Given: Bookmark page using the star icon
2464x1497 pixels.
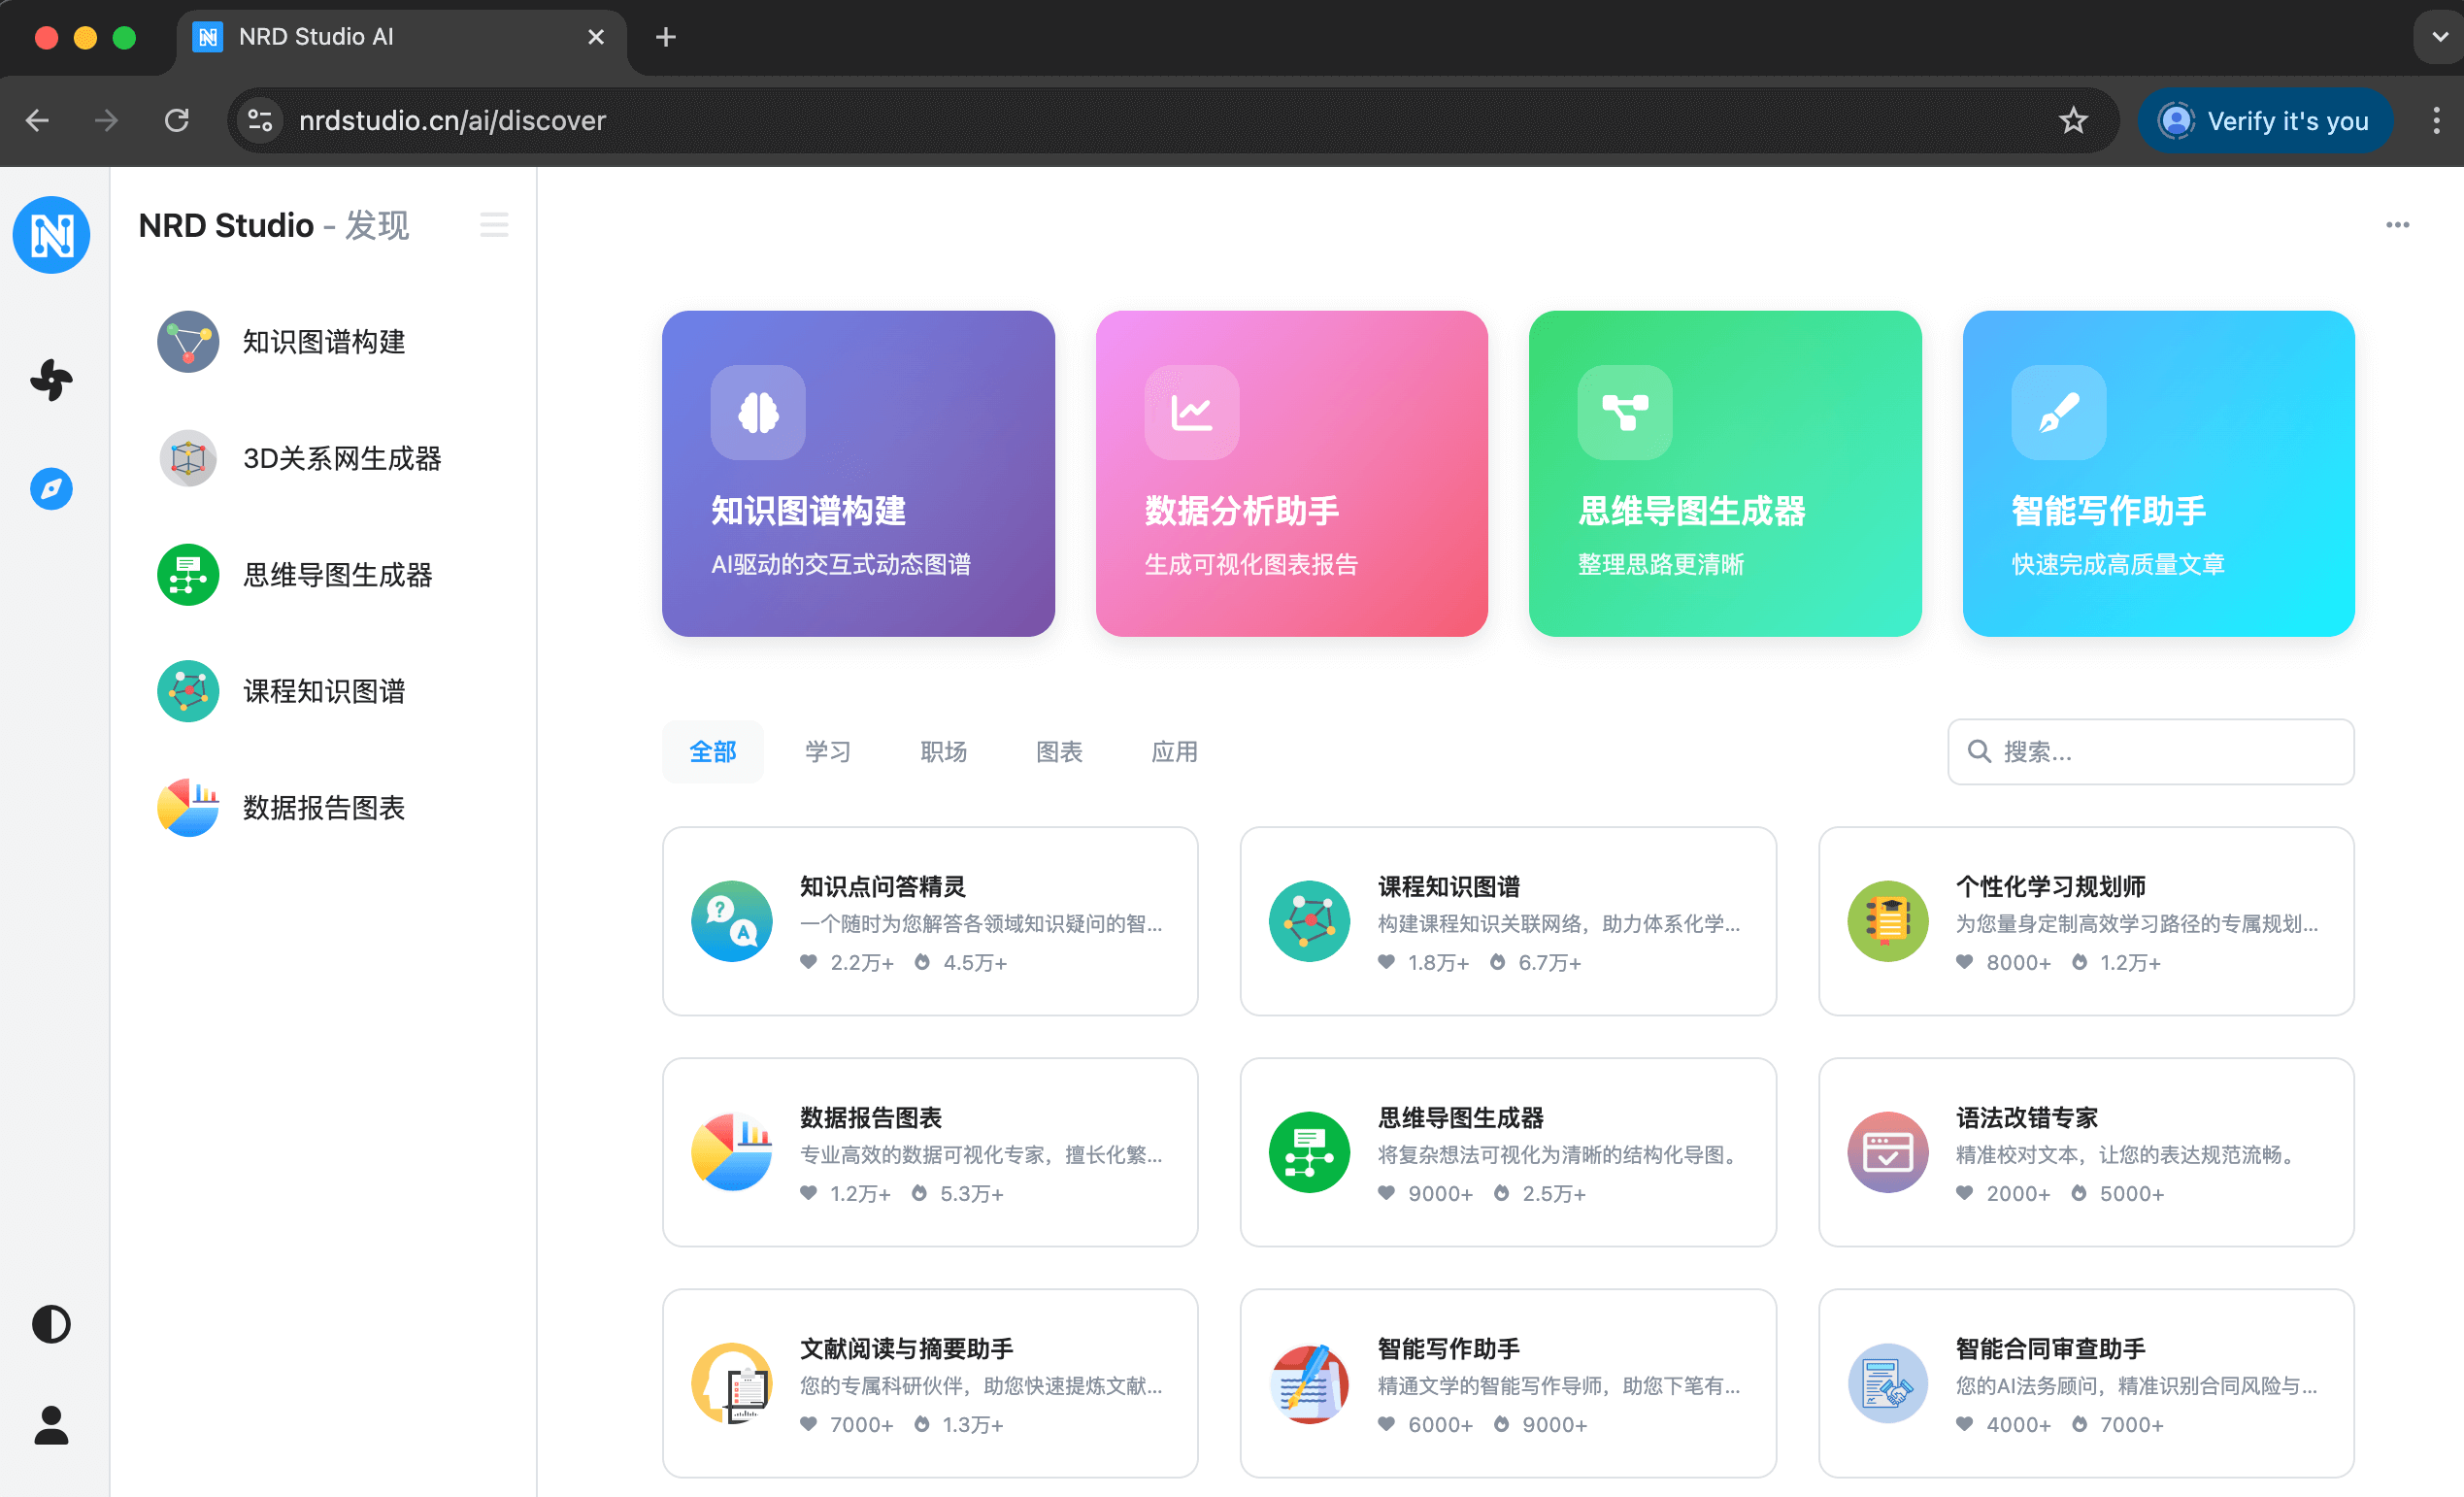Looking at the screenshot, I should click(x=2073, y=121).
